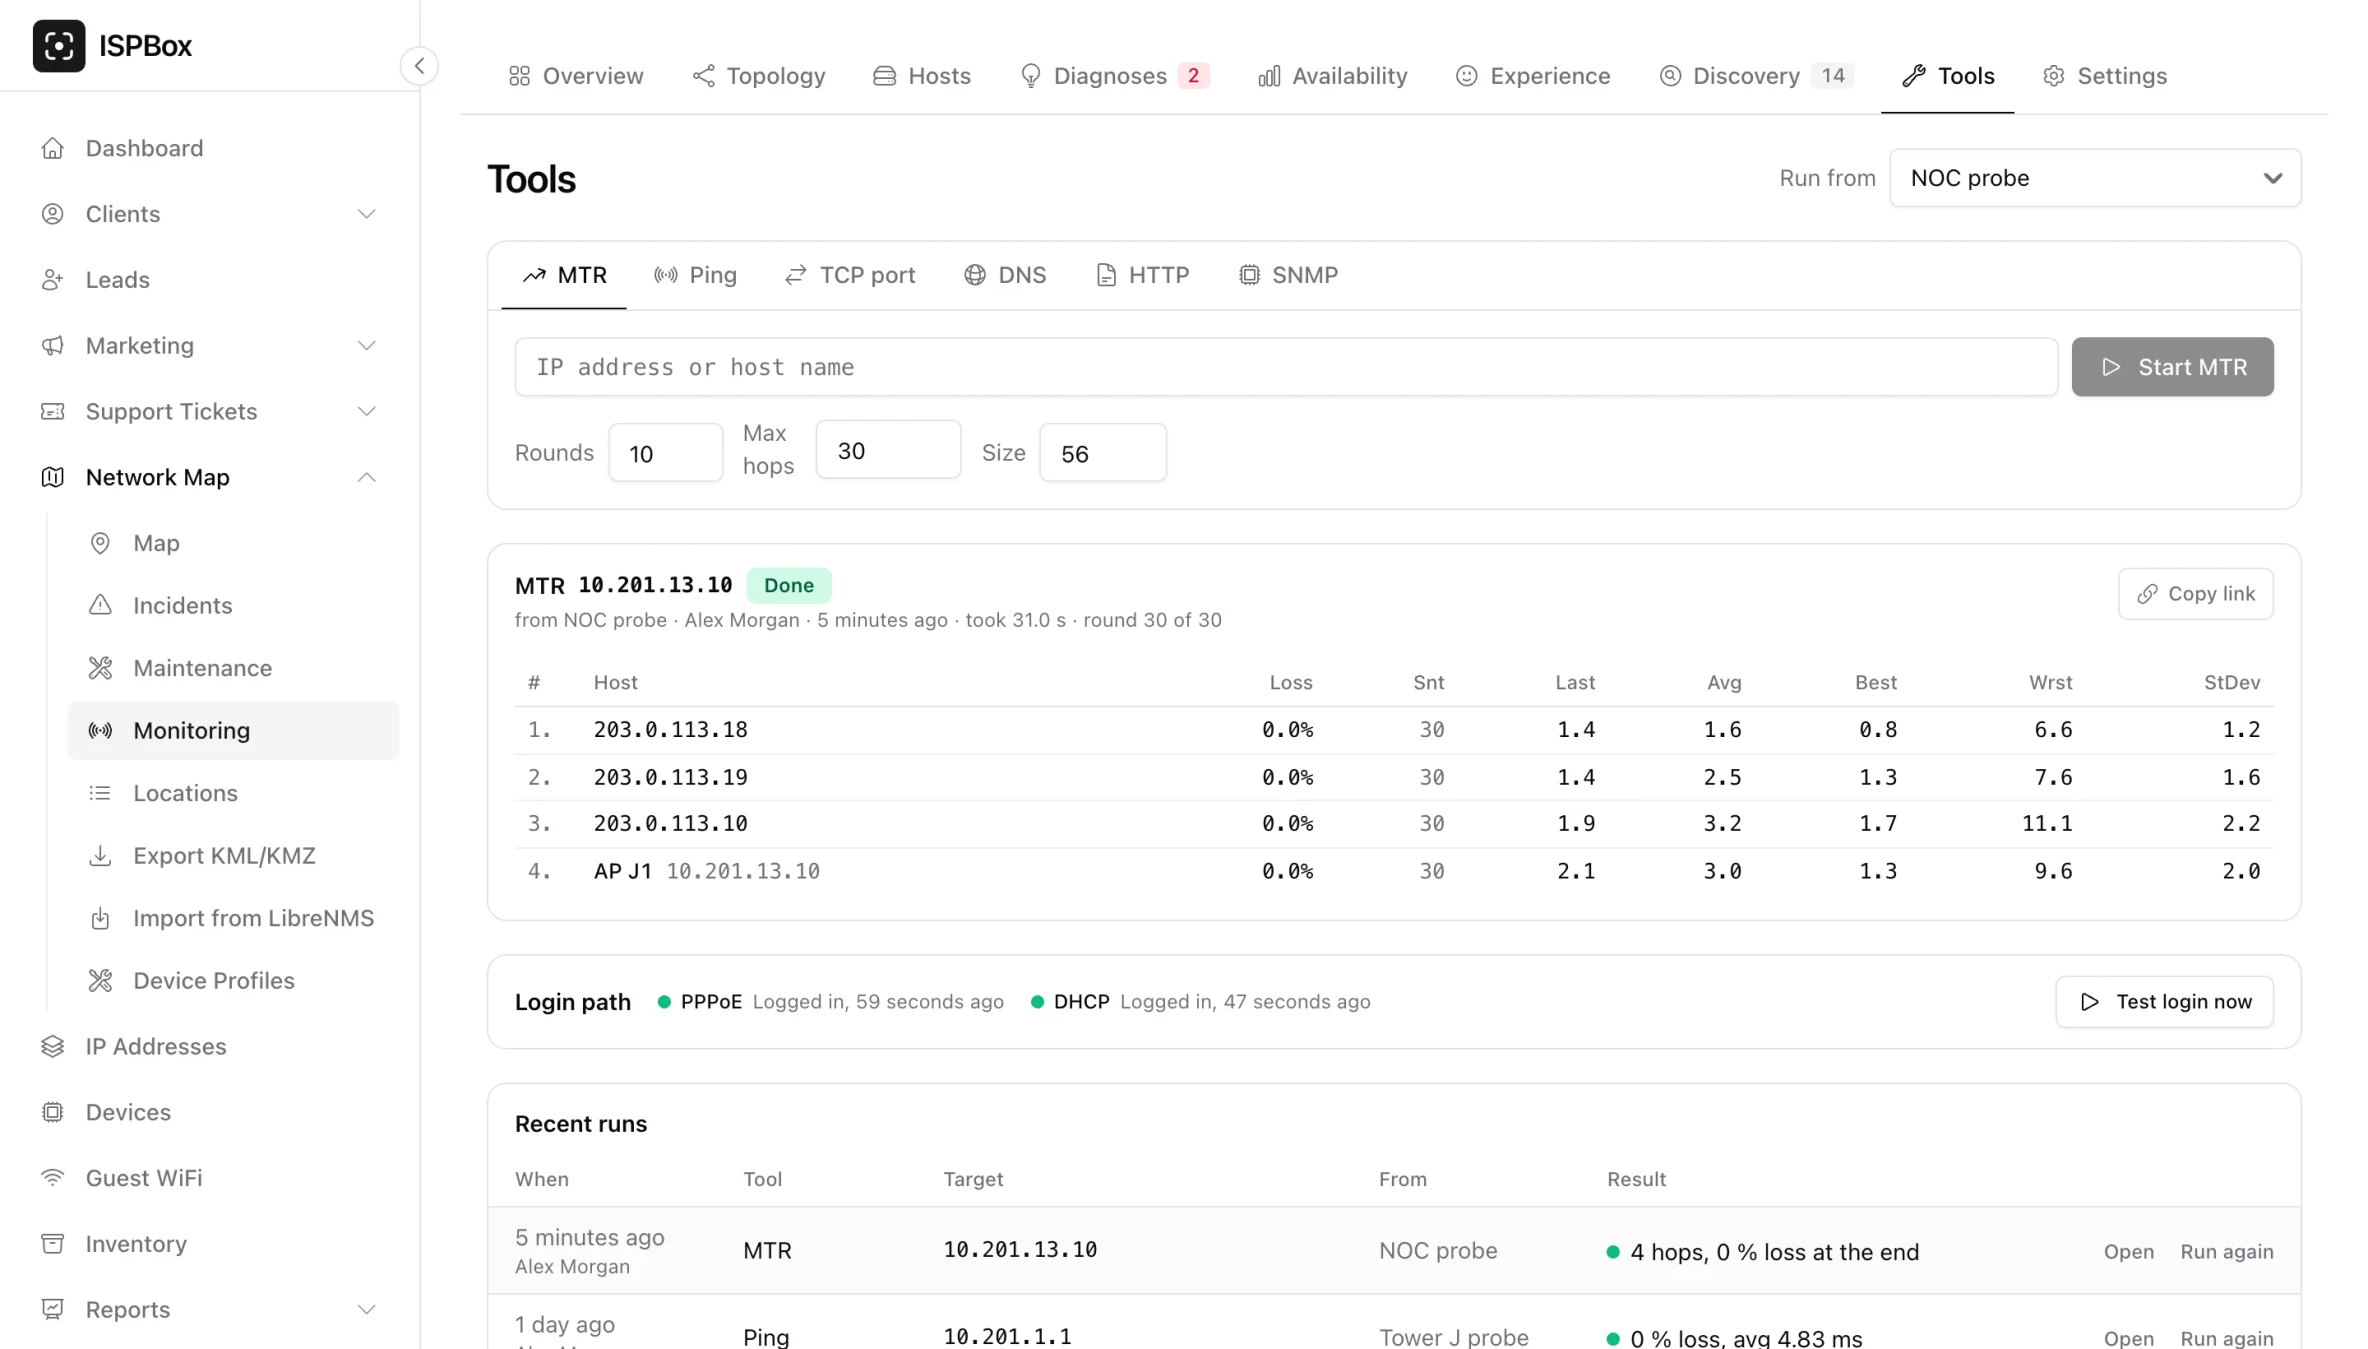Switch to the Ping tool tab
The height and width of the screenshot is (1349, 2368).
pos(695,275)
